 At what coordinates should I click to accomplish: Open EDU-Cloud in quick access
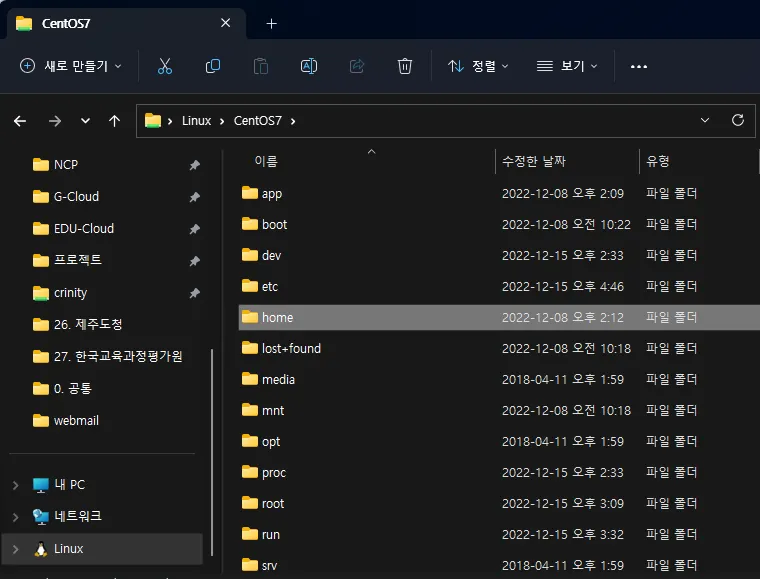coord(84,229)
